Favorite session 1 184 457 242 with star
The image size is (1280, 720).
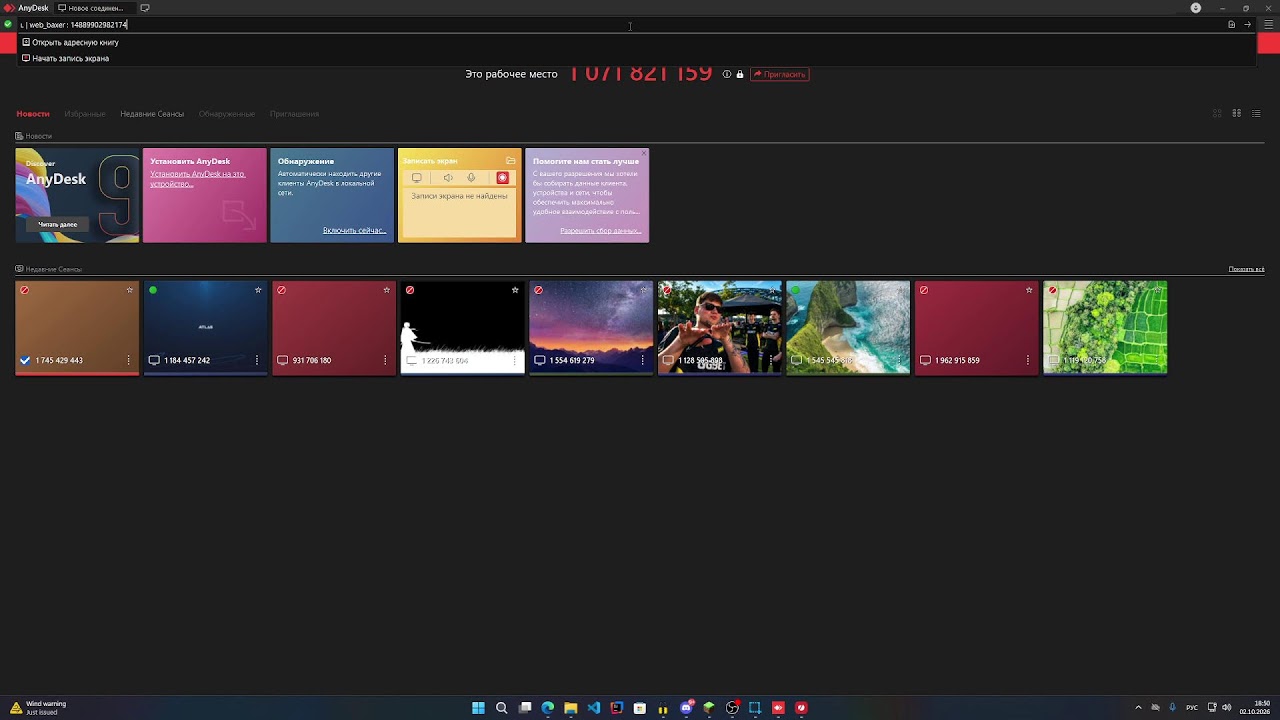pos(258,290)
